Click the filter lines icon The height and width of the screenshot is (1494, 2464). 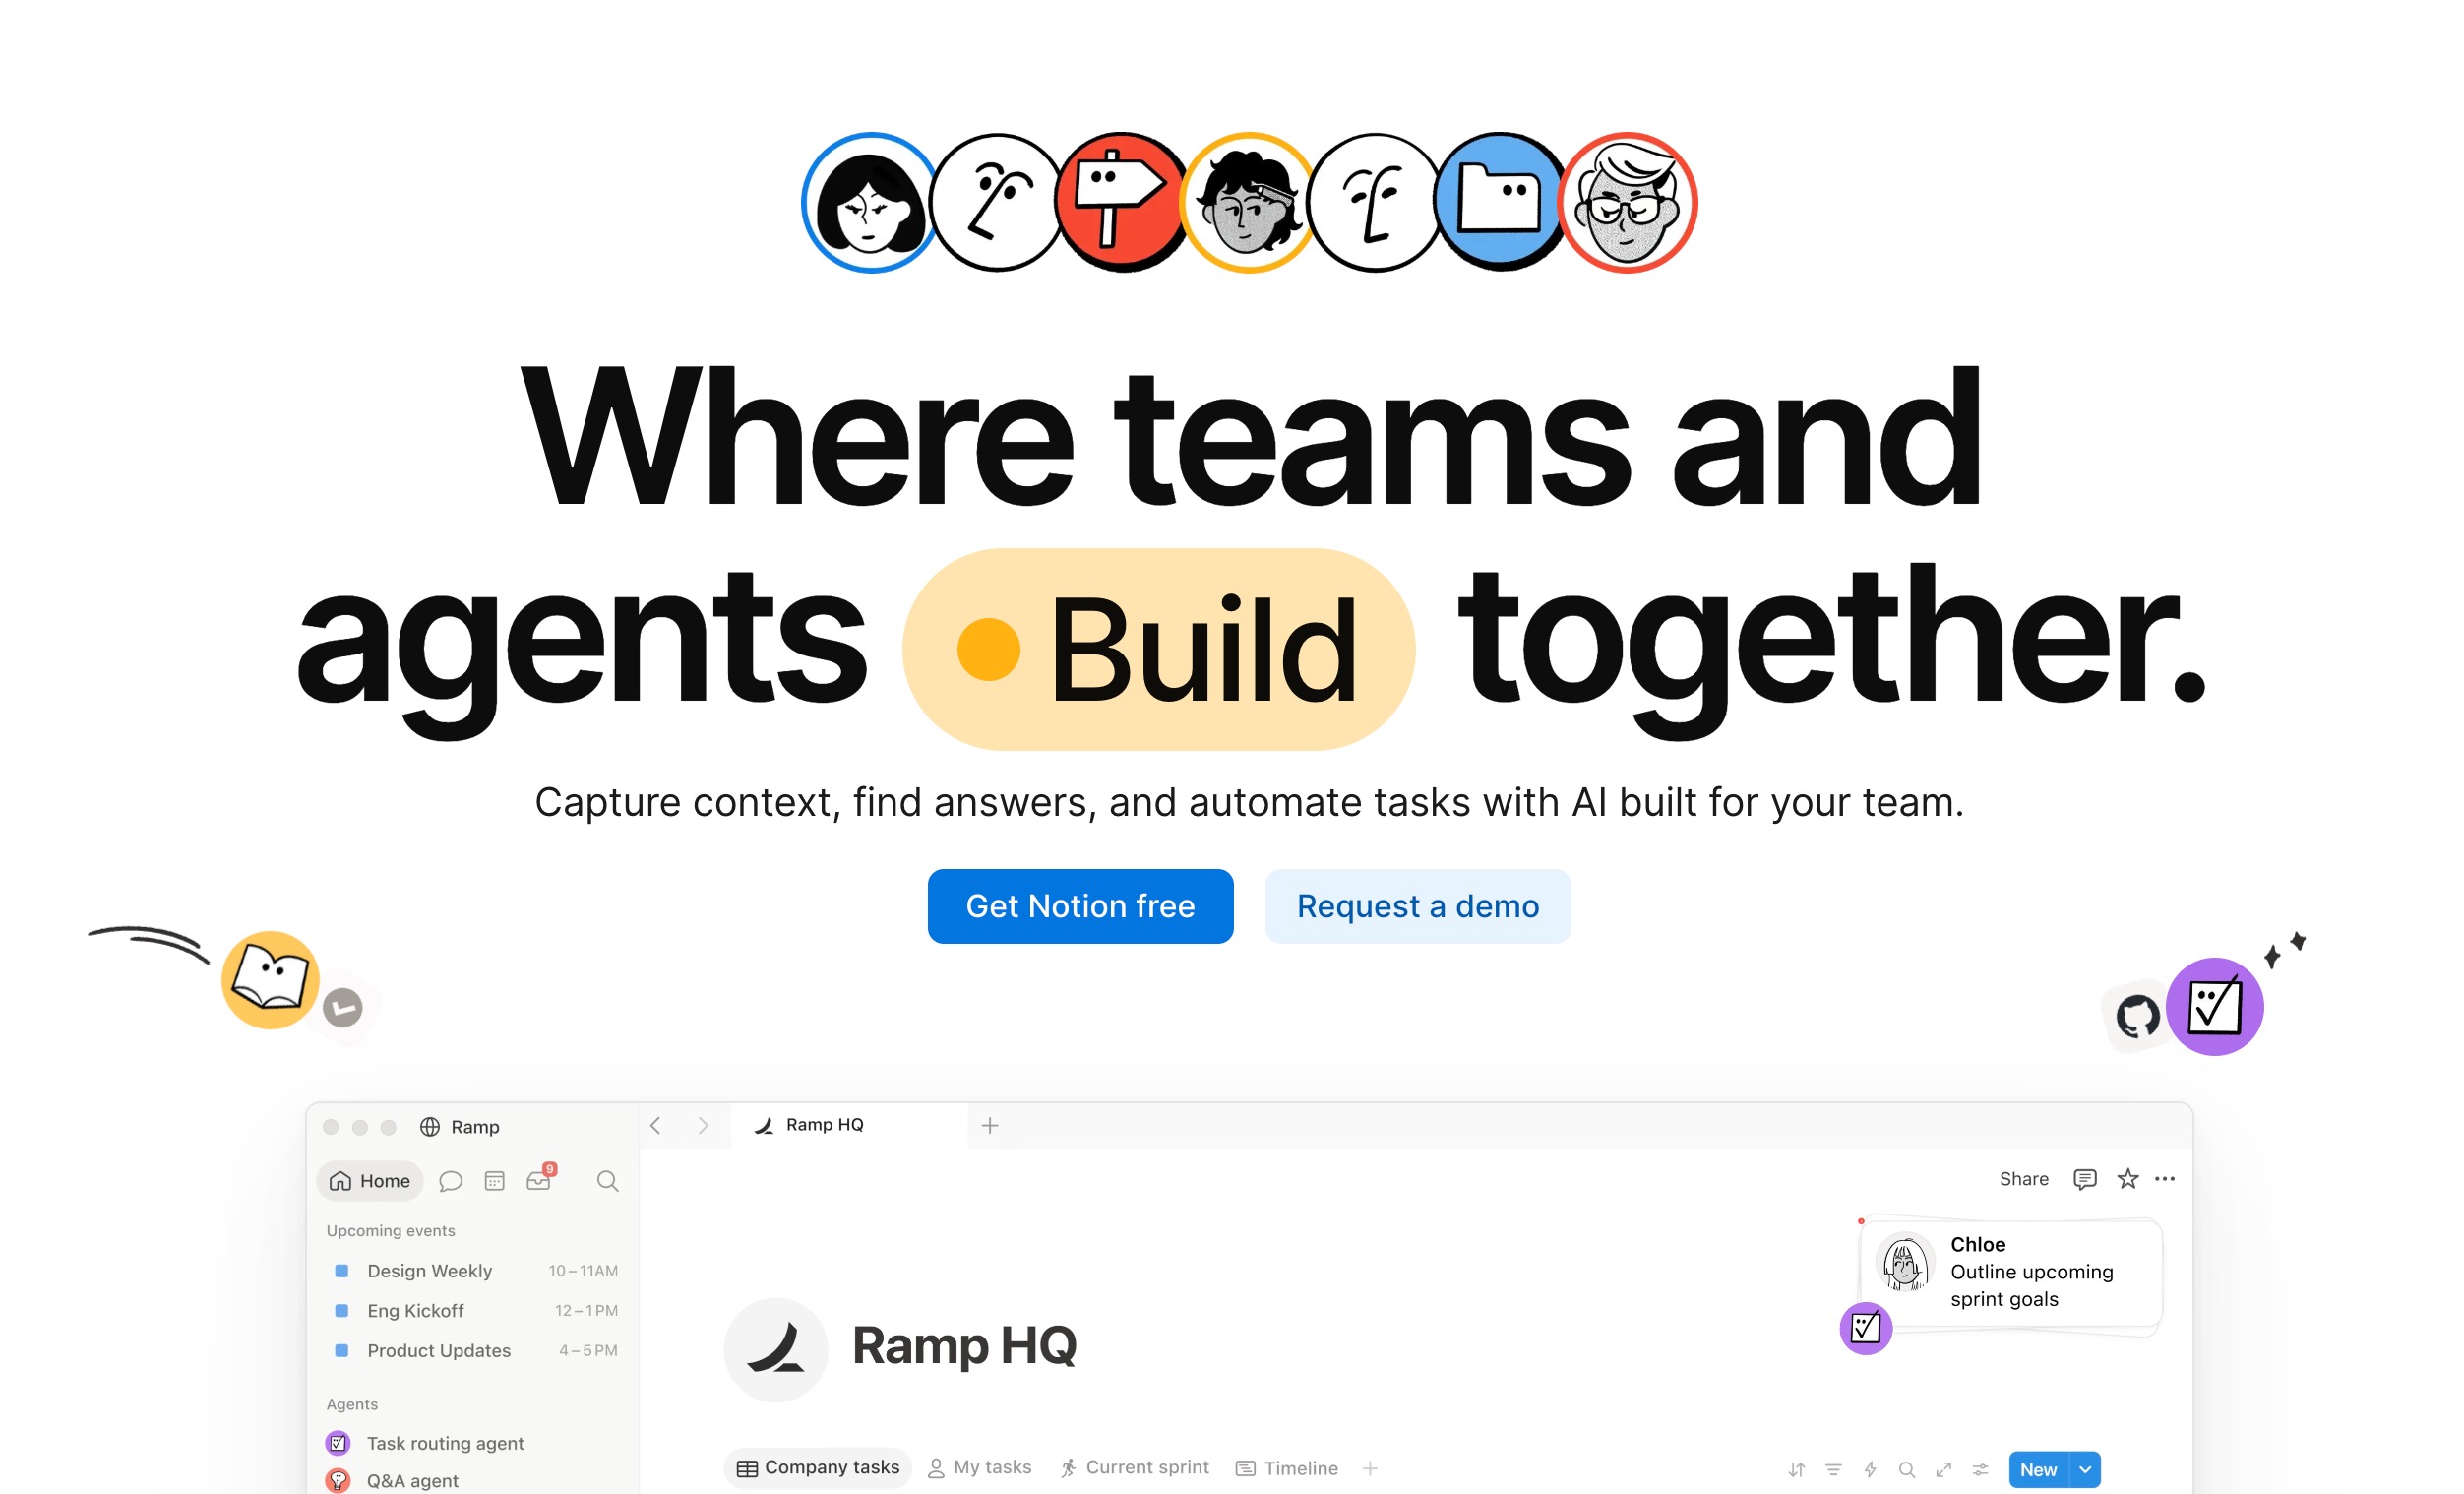coord(1833,1470)
